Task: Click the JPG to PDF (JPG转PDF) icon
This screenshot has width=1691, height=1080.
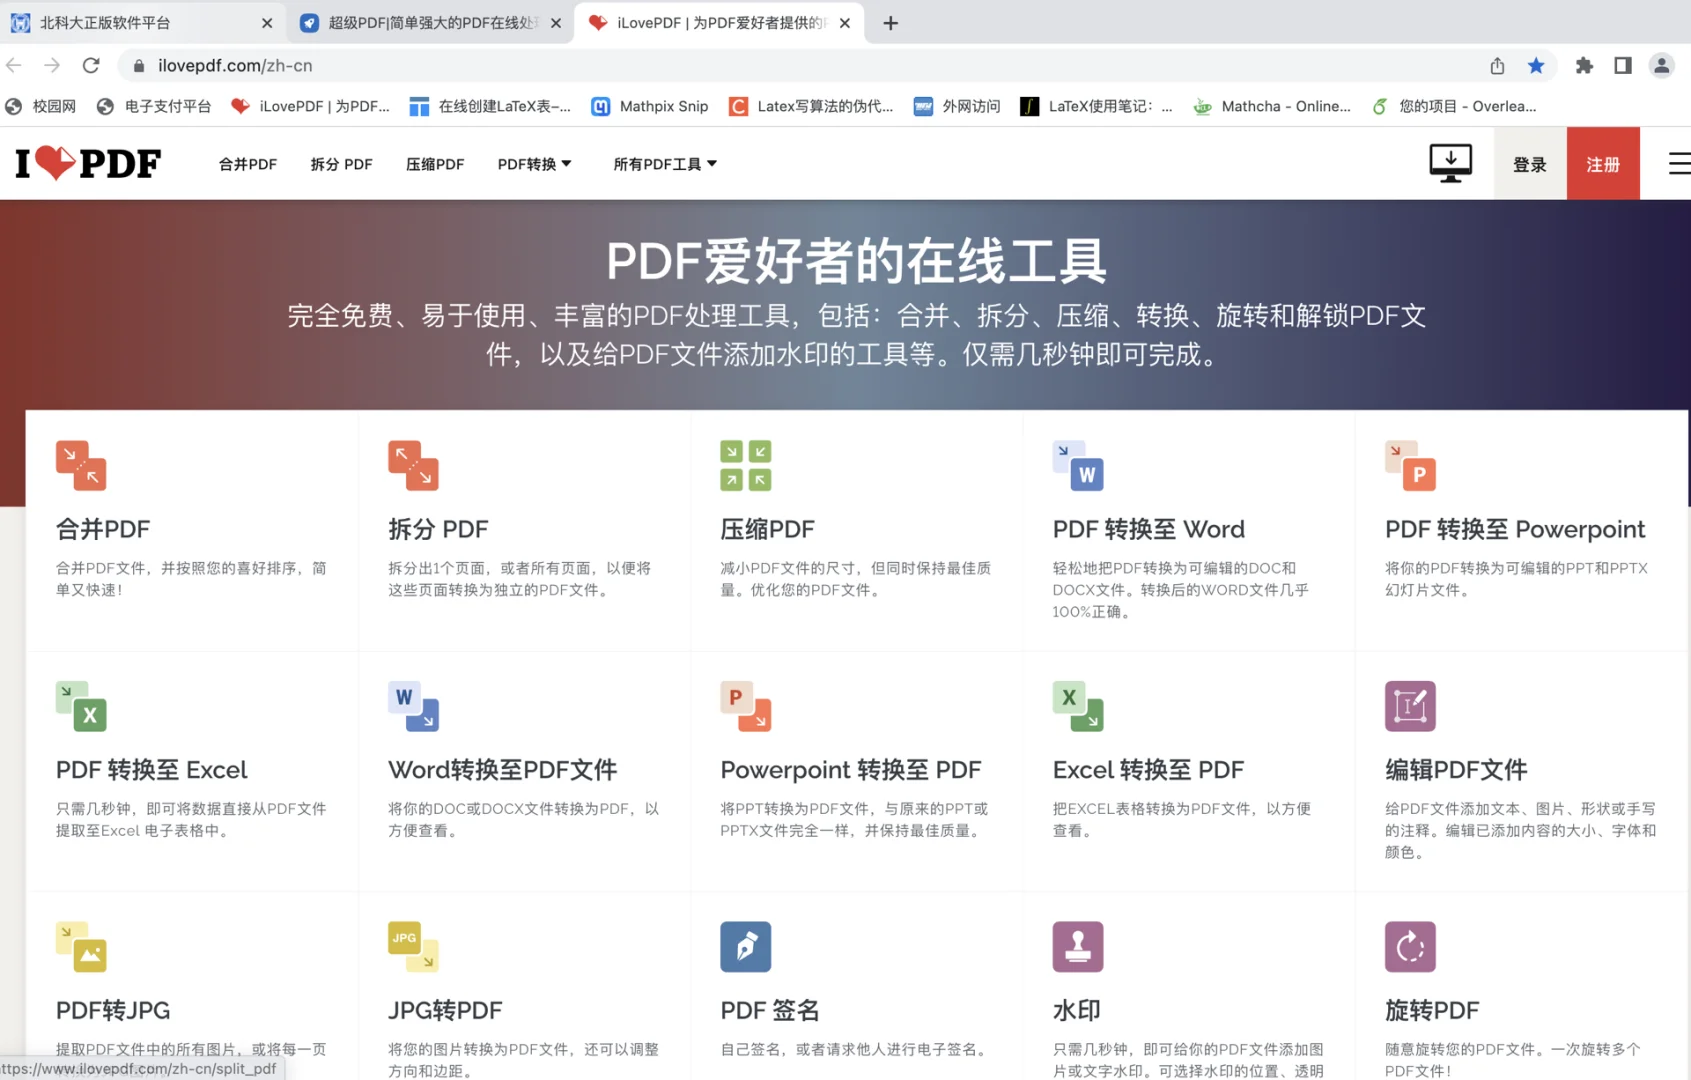Action: click(x=413, y=947)
